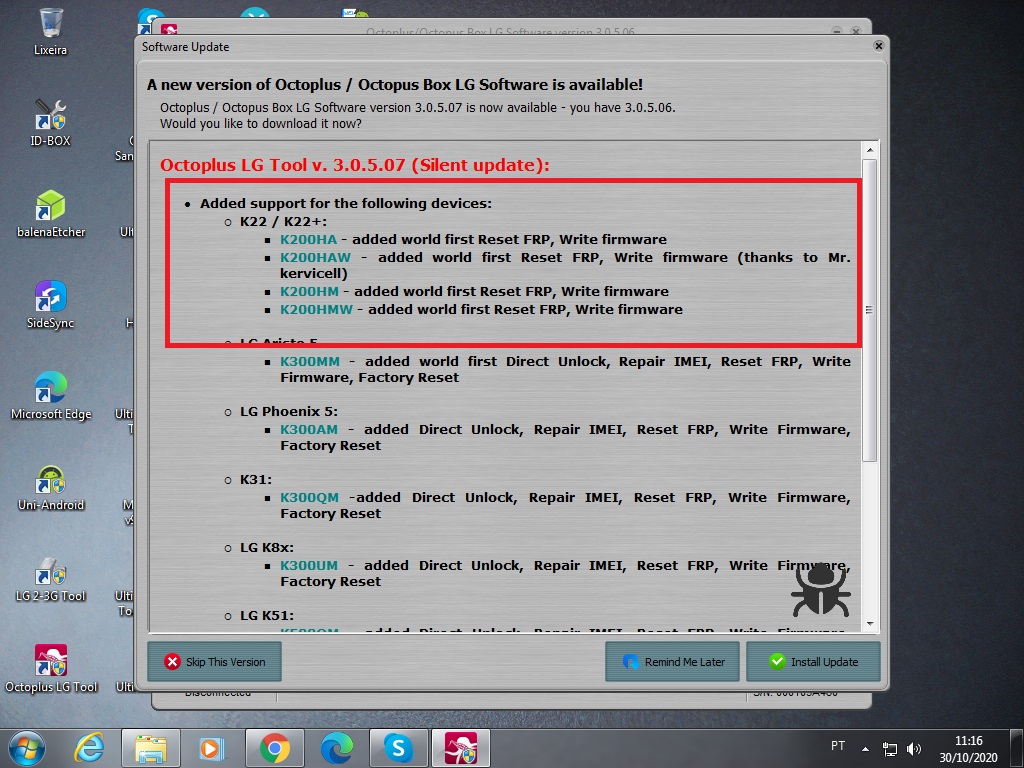
Task: Show hidden system tray icons
Action: pos(865,749)
